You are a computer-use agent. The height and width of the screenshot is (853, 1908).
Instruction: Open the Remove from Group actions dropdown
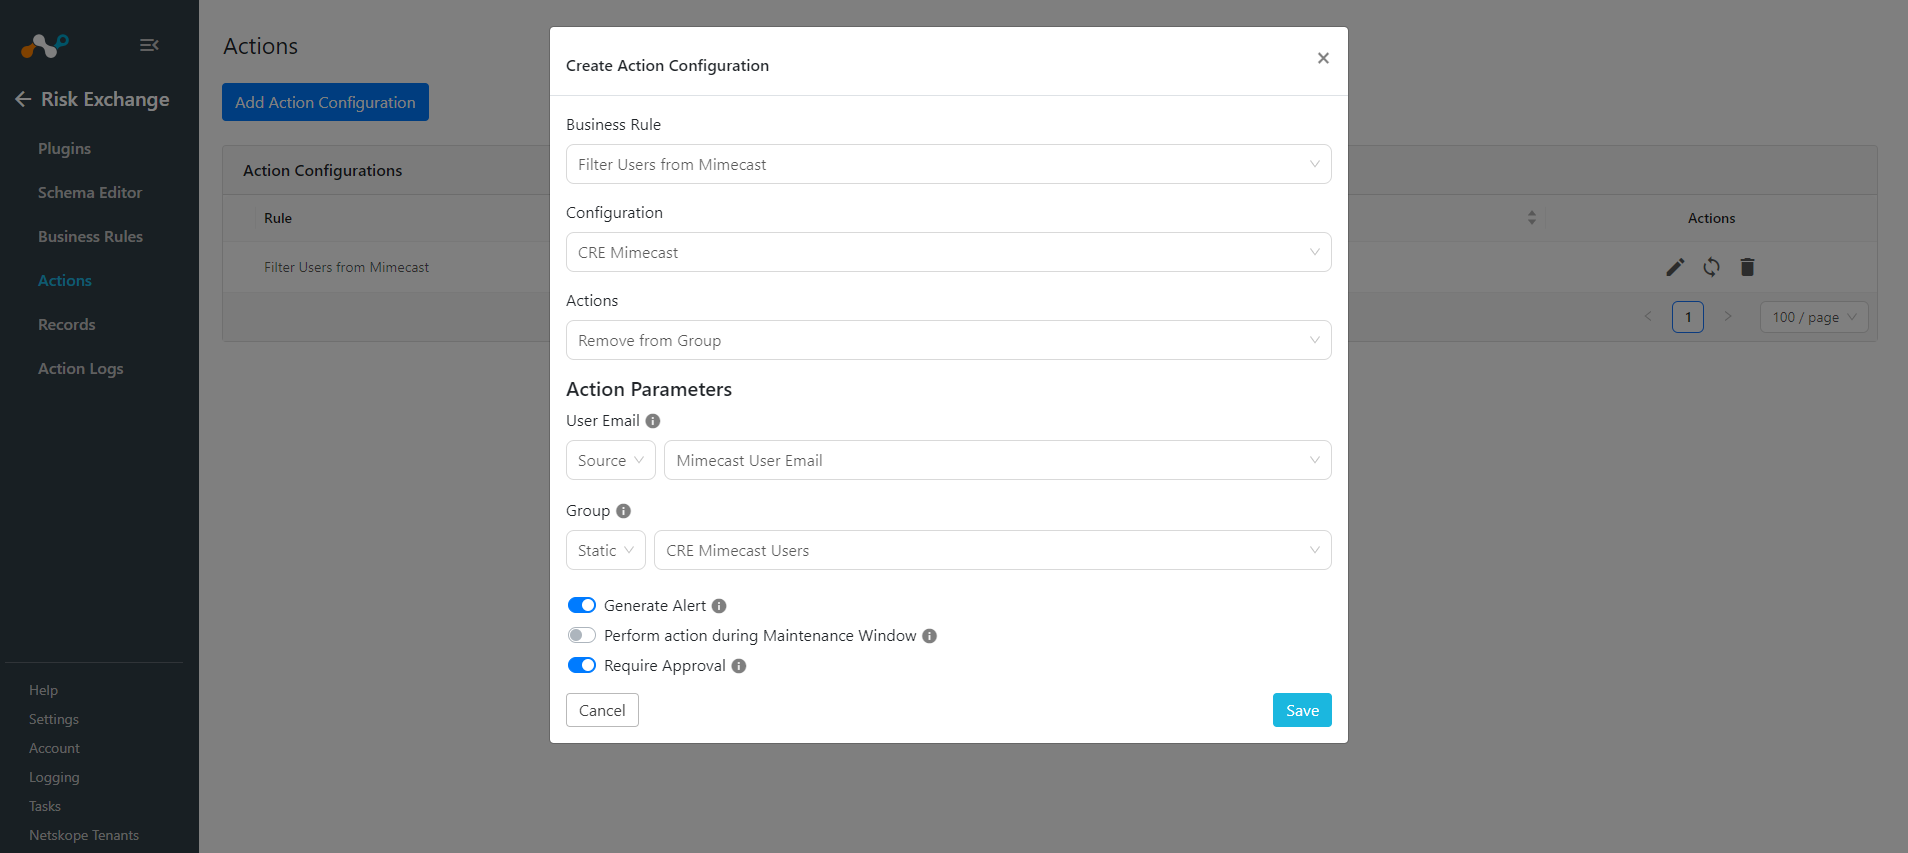coord(948,340)
